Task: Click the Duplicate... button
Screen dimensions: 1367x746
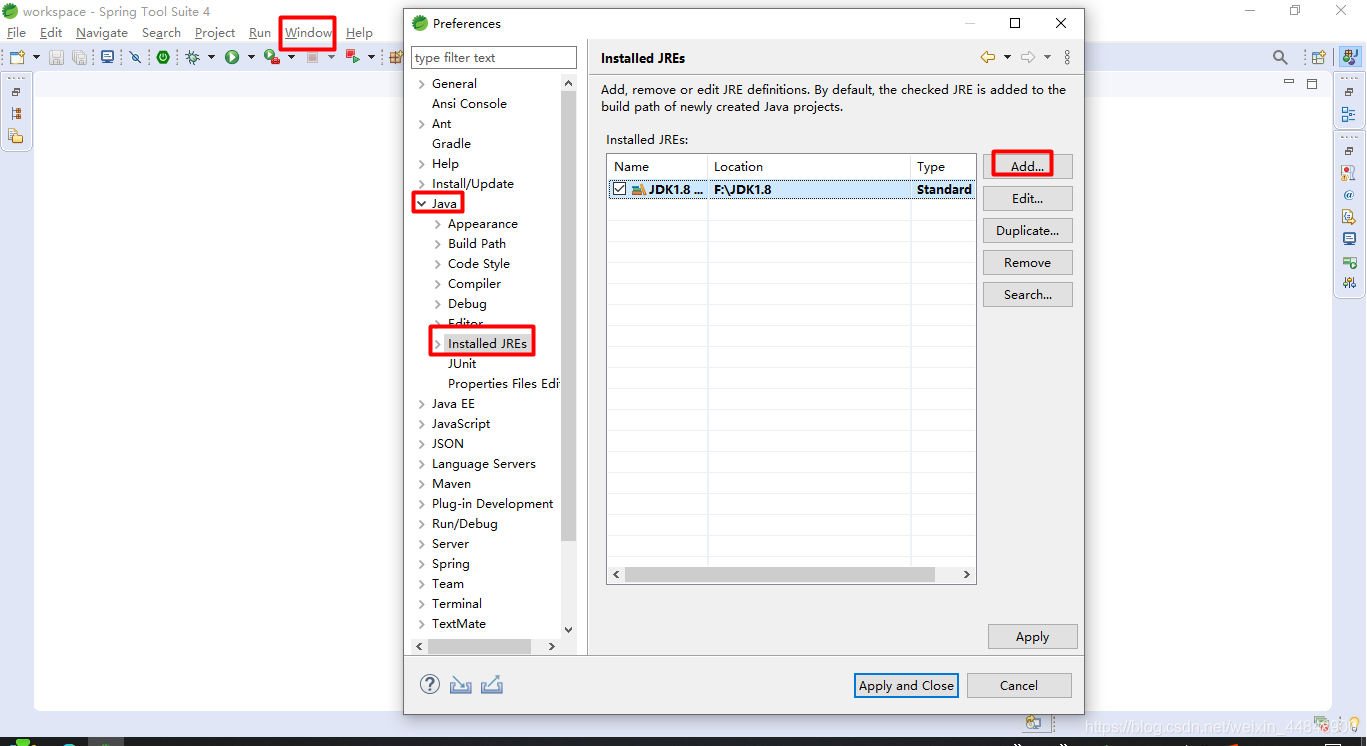Action: (x=1028, y=230)
